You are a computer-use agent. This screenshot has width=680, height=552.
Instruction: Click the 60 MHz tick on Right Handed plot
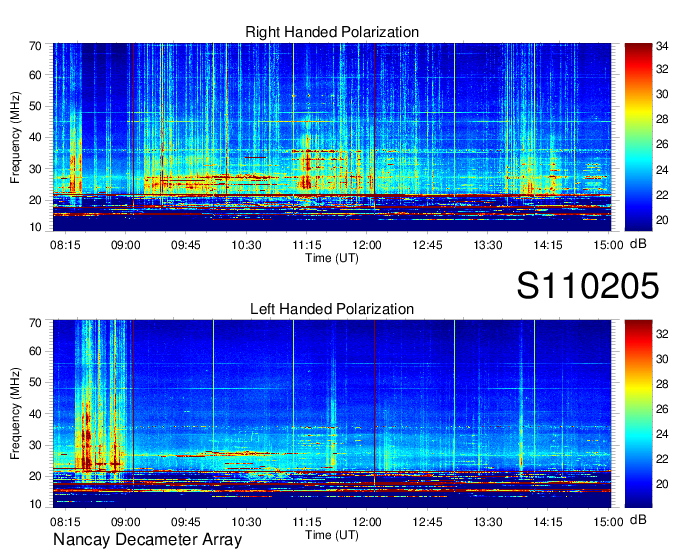pos(35,75)
